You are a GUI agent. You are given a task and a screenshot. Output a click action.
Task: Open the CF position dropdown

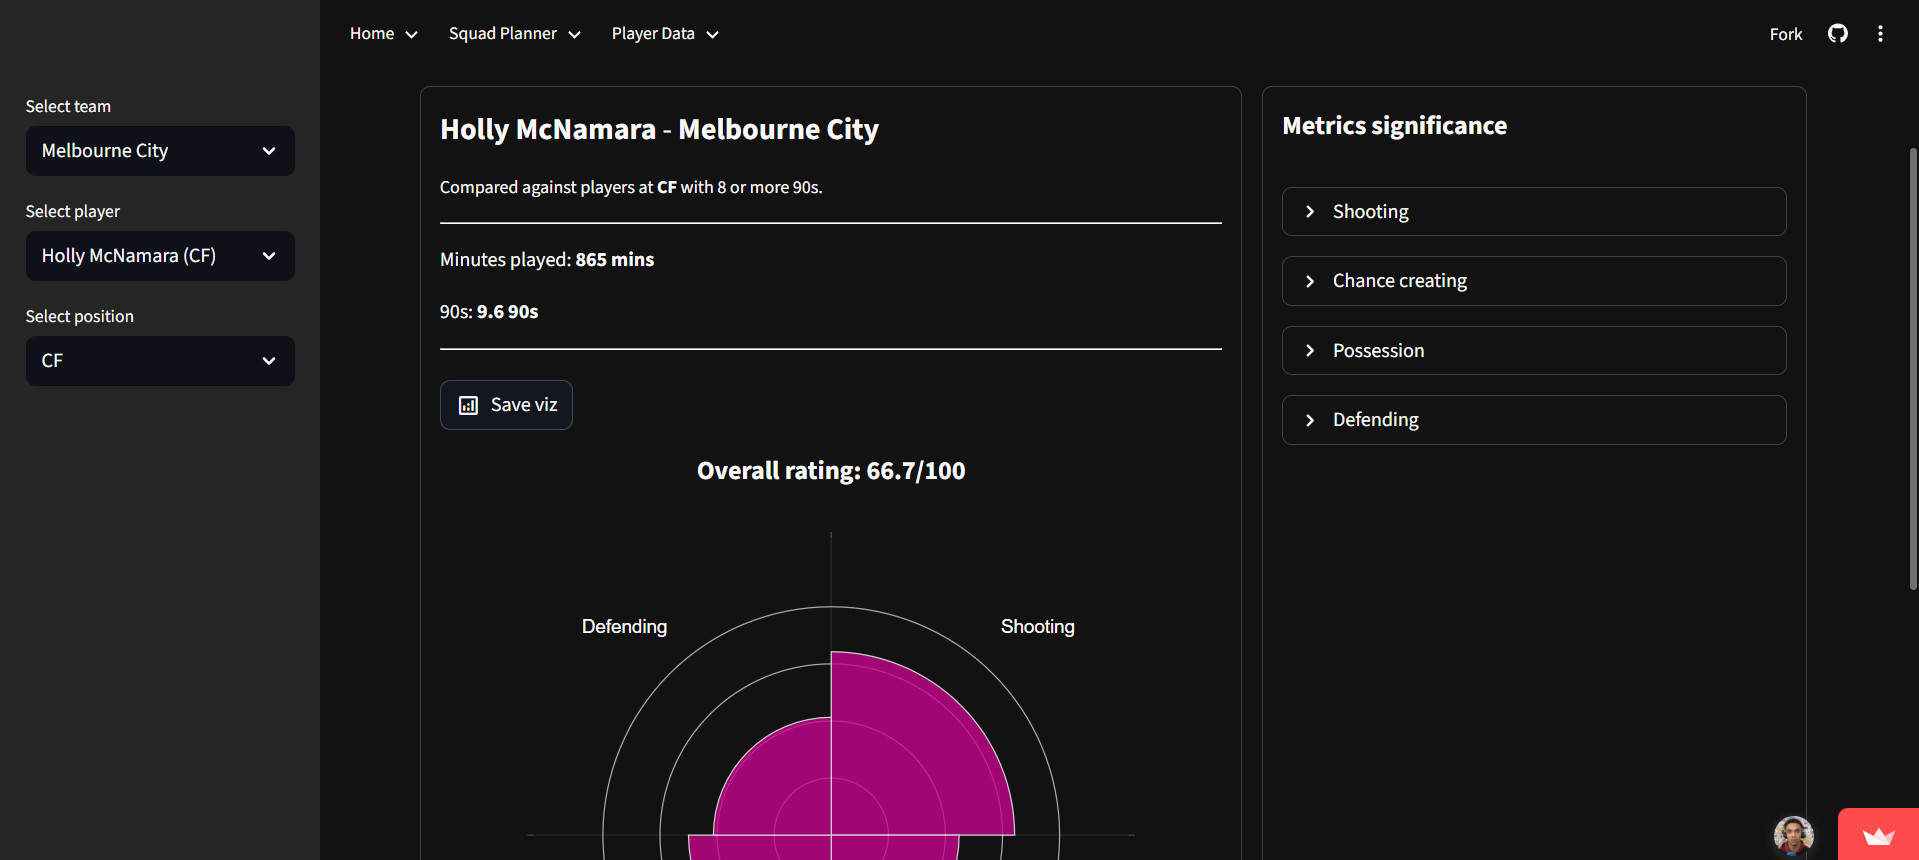point(160,361)
